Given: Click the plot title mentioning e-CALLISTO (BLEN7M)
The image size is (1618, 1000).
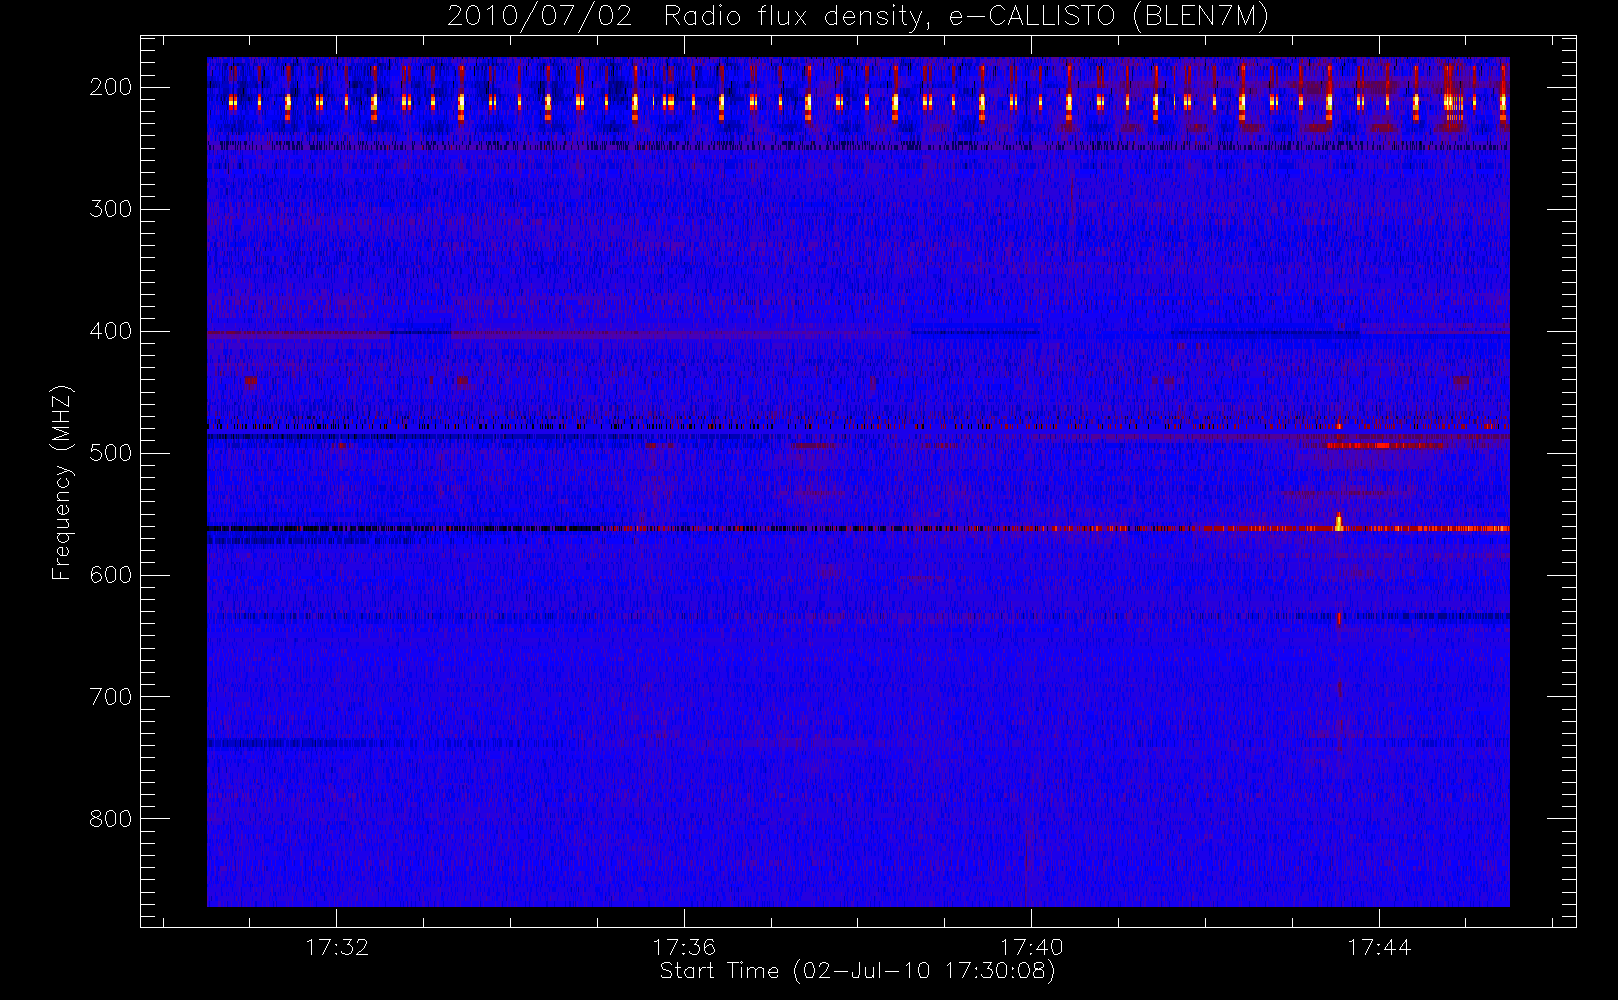Looking at the screenshot, I should [858, 17].
